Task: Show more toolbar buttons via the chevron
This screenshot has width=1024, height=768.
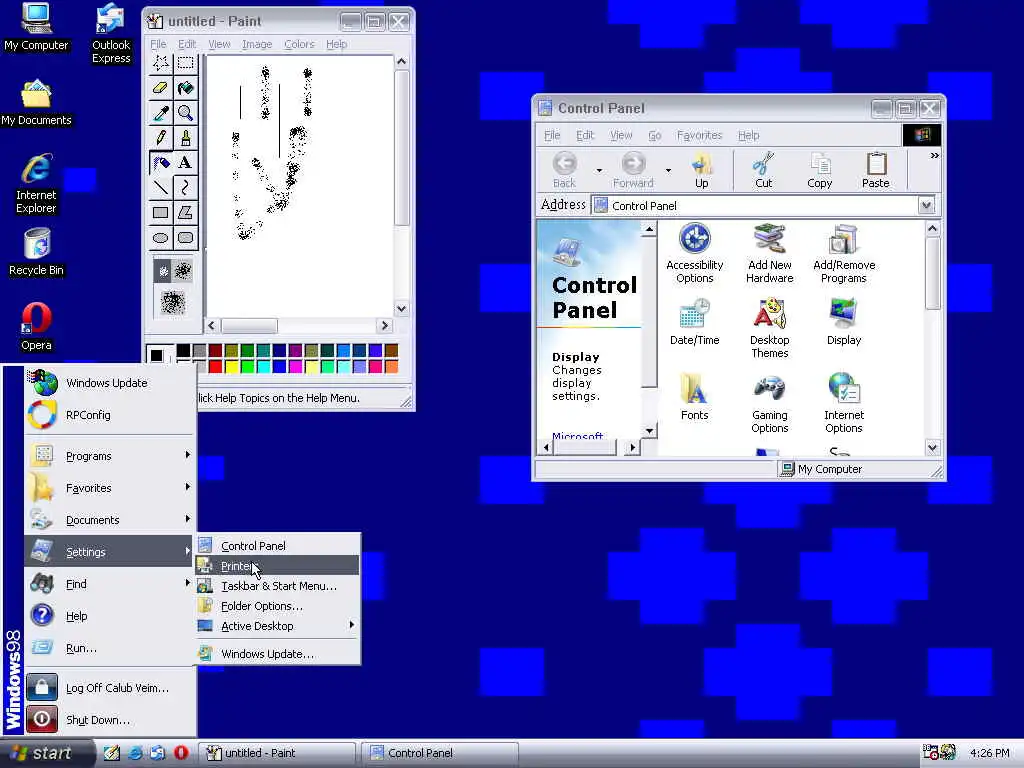Action: 935,155
